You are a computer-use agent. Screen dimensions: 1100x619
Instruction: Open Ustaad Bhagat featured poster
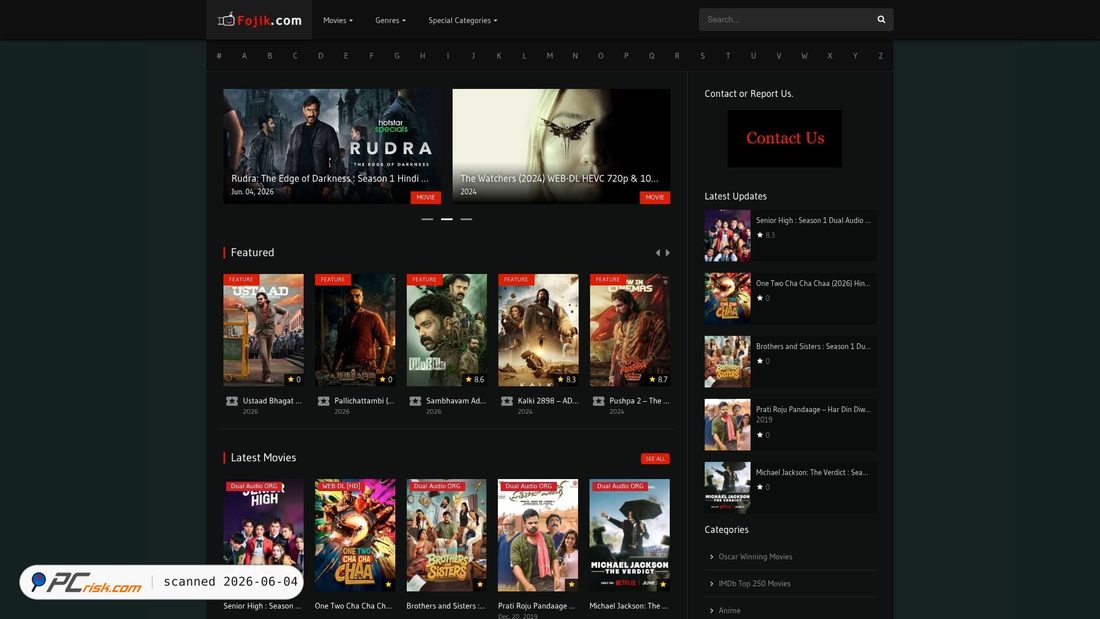coord(264,330)
